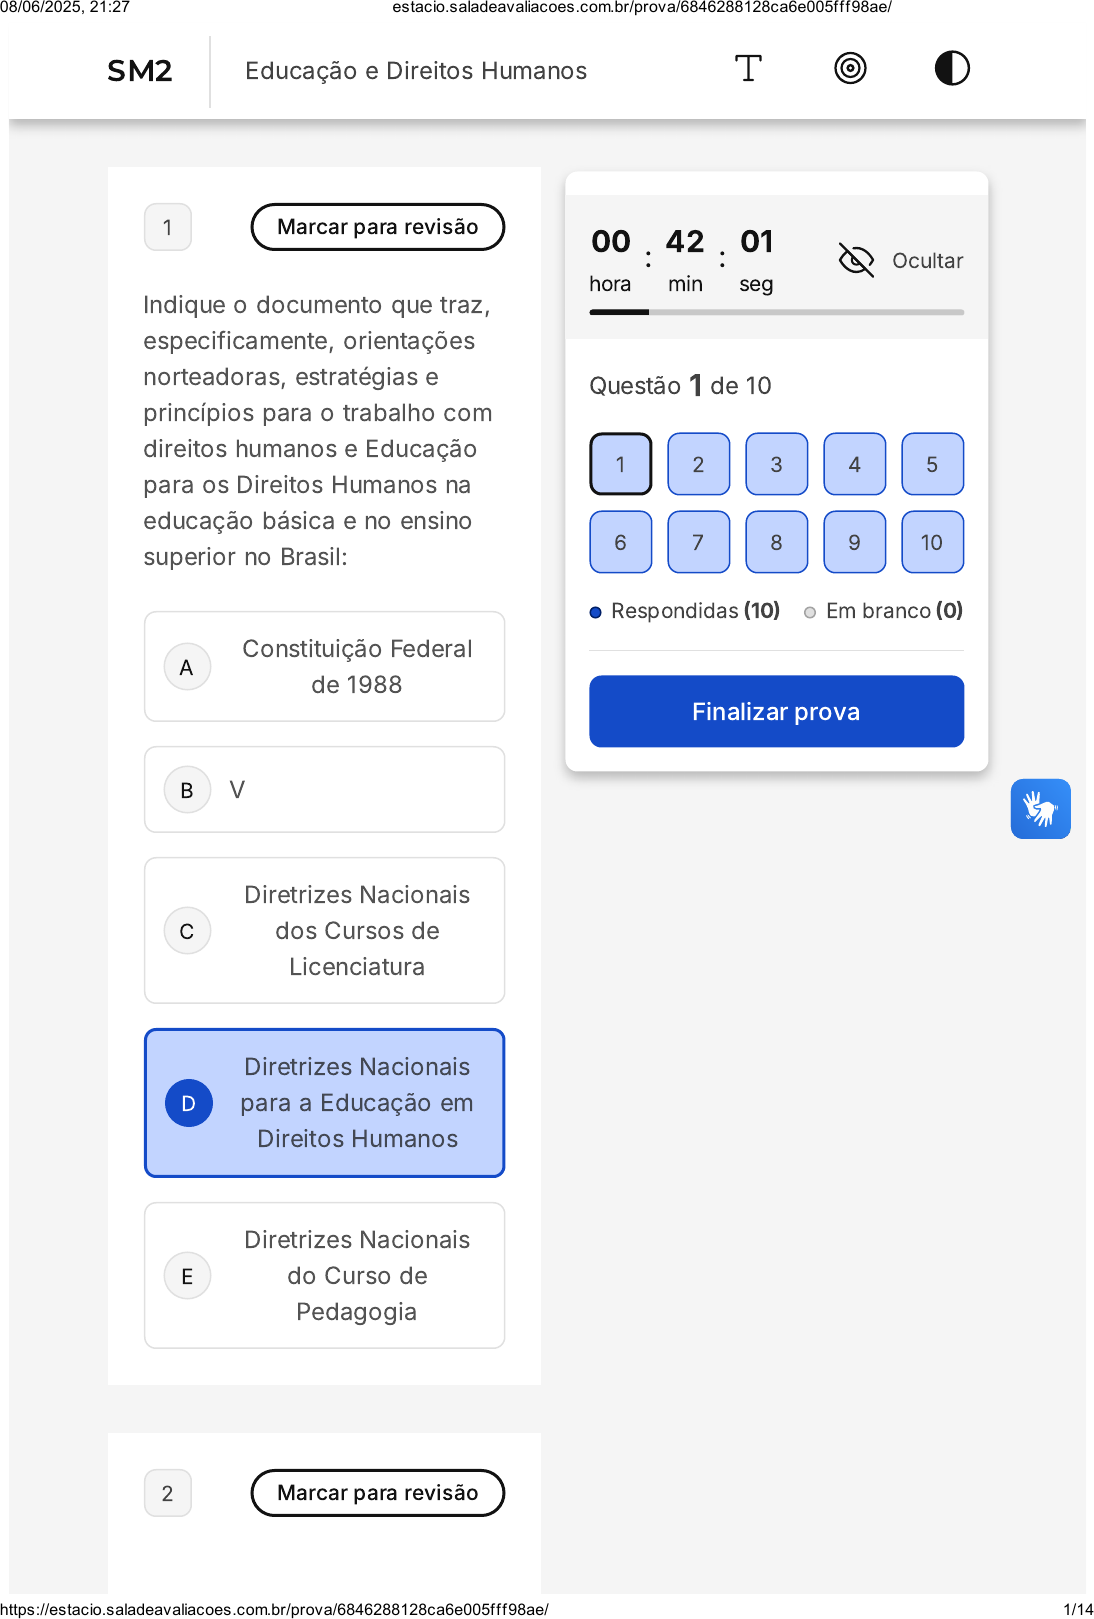The width and height of the screenshot is (1094, 1619).
Task: Mark question 1 for revision
Action: point(377,227)
